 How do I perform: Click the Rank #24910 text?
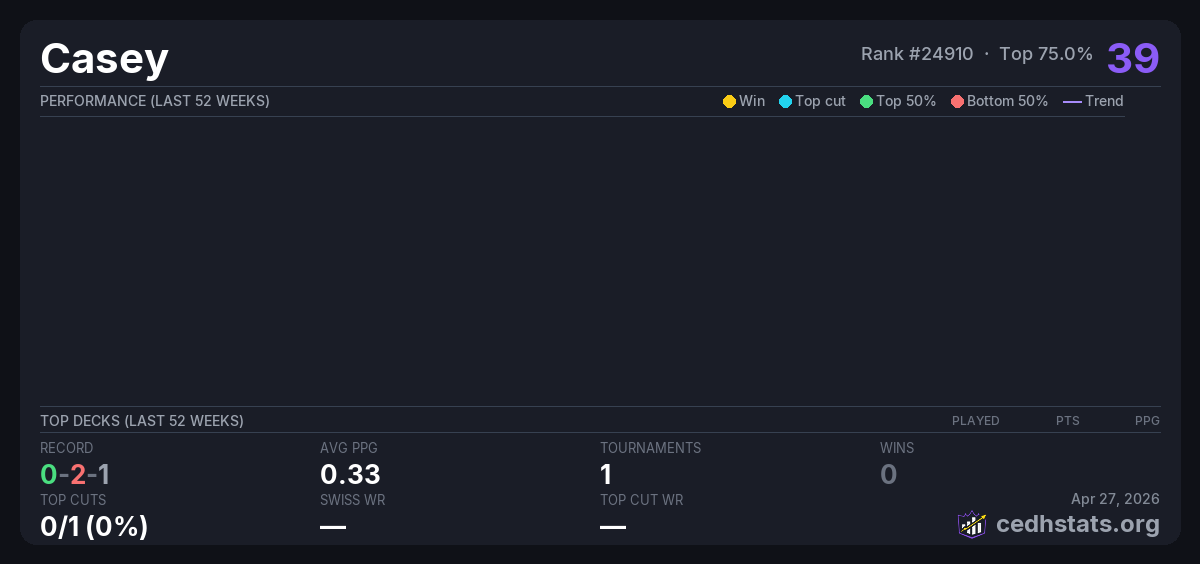pos(916,54)
